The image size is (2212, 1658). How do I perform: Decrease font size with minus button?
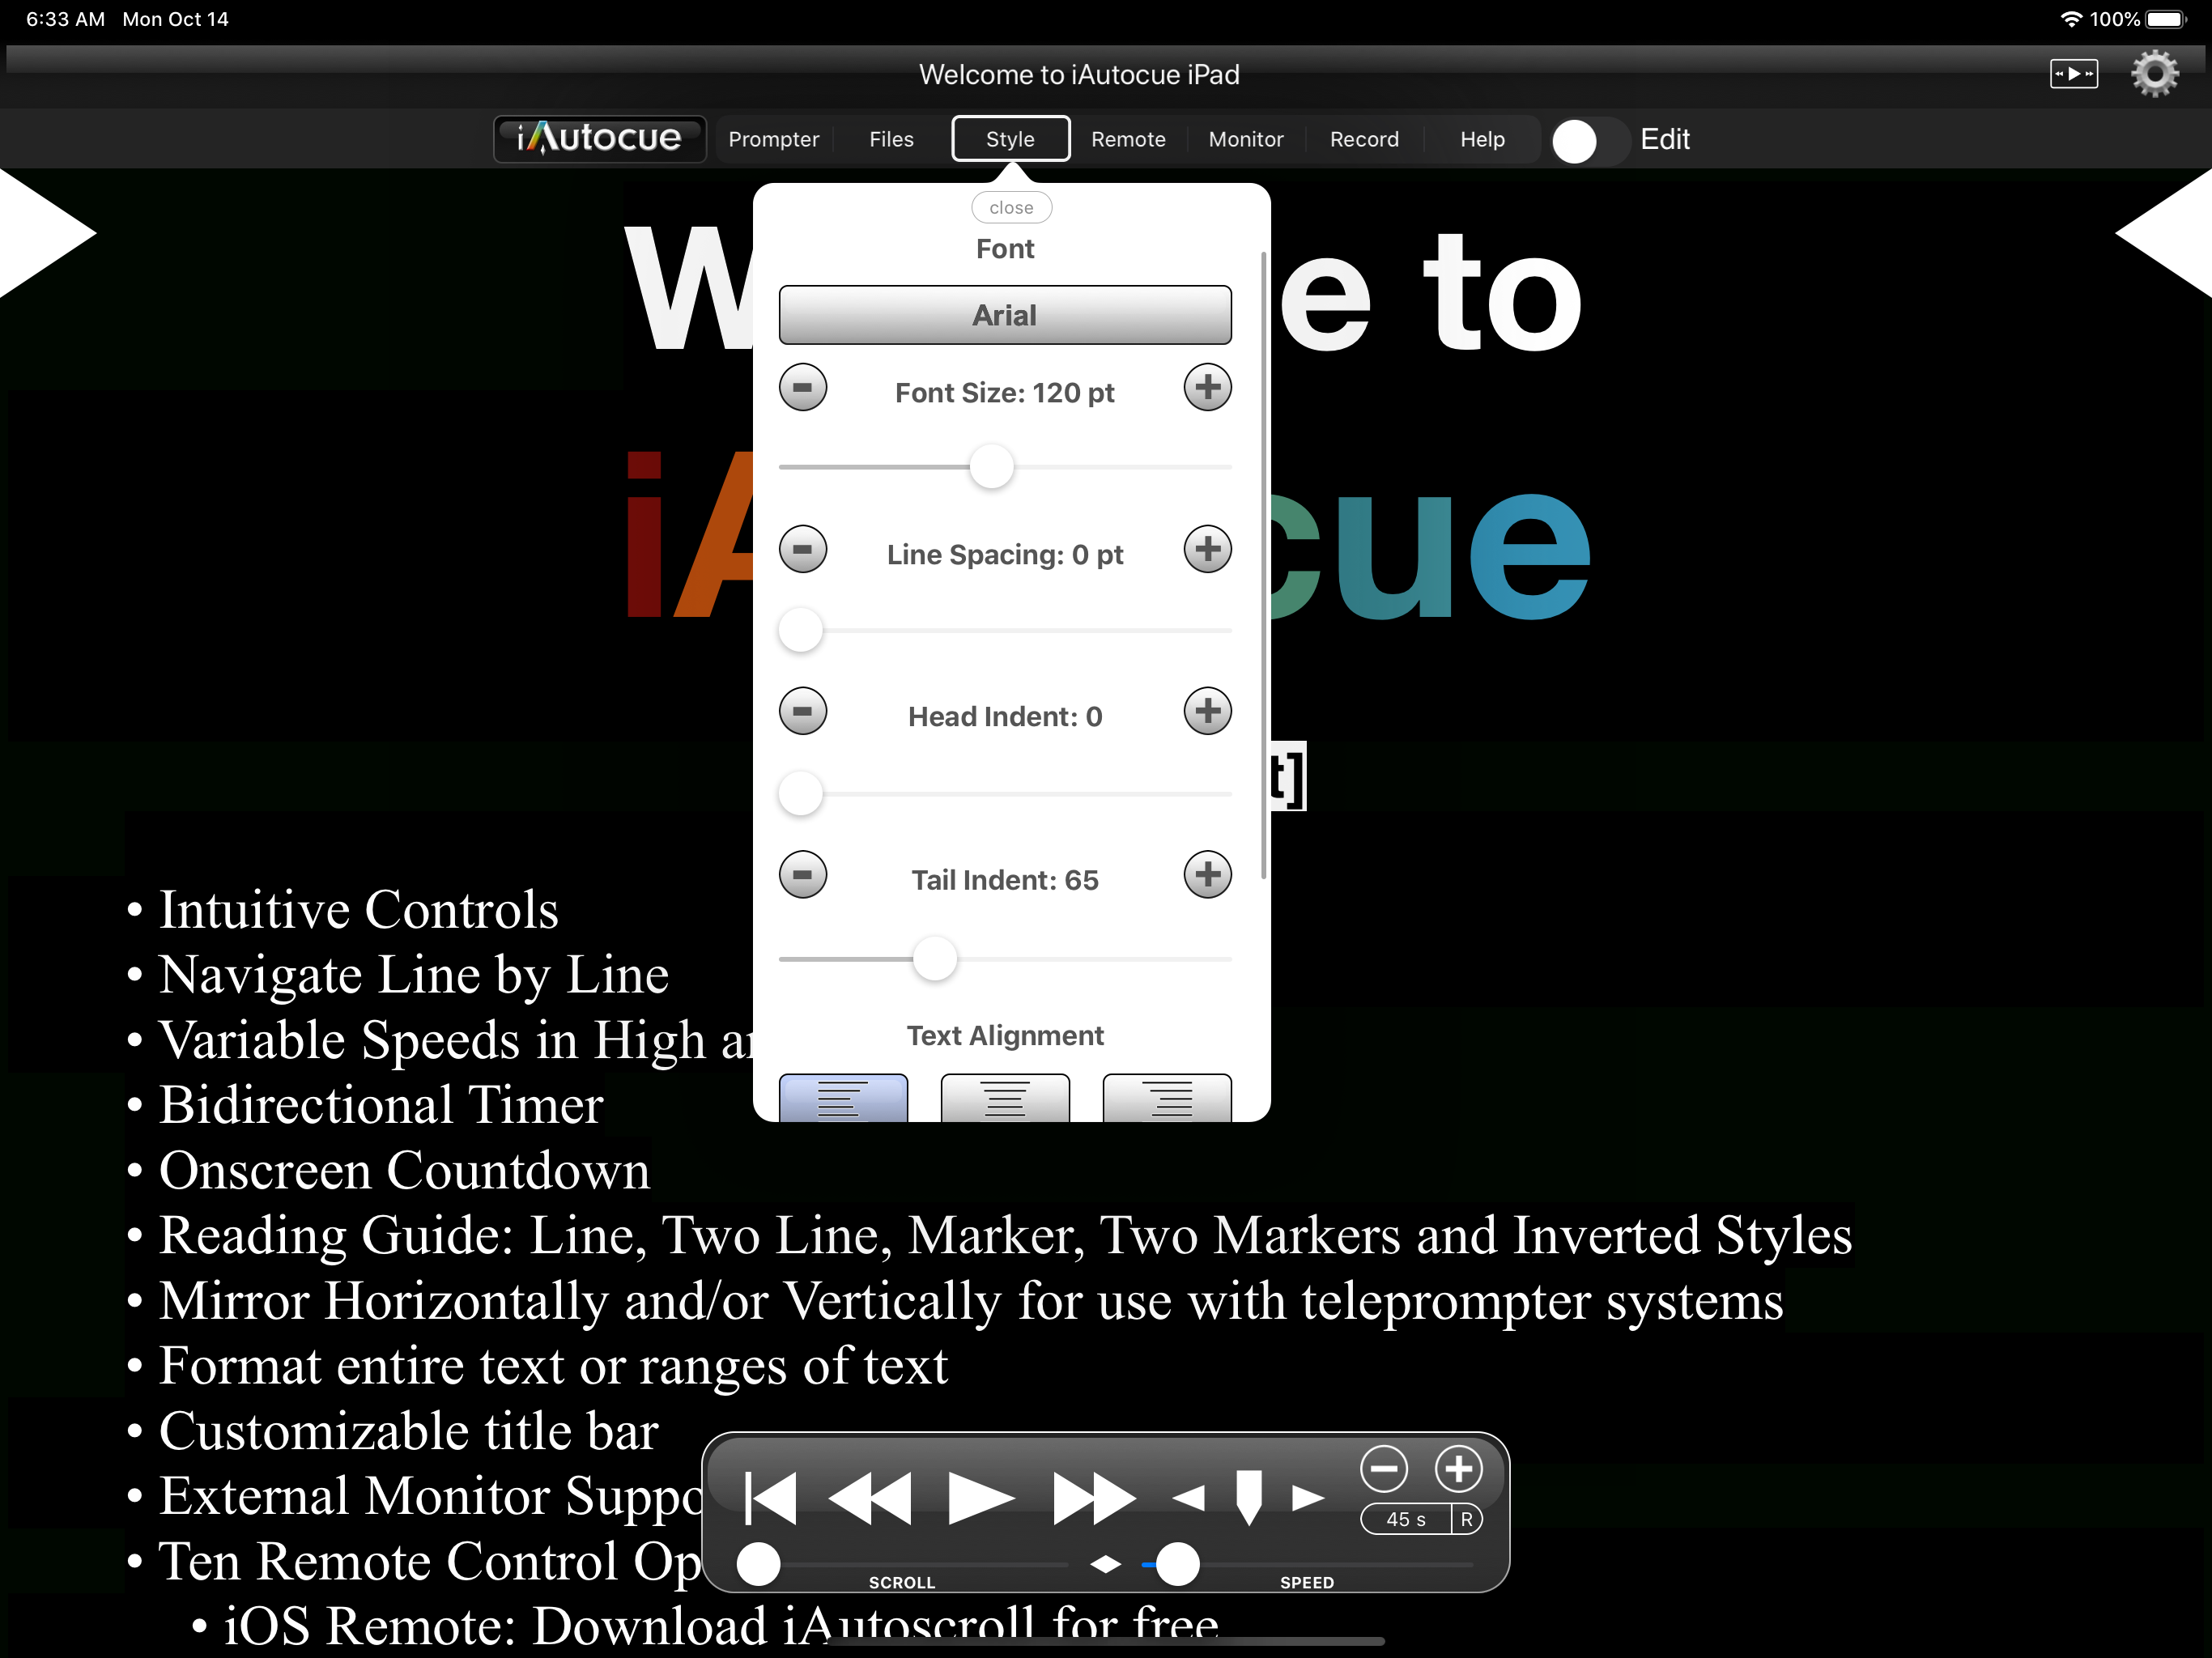pos(802,387)
